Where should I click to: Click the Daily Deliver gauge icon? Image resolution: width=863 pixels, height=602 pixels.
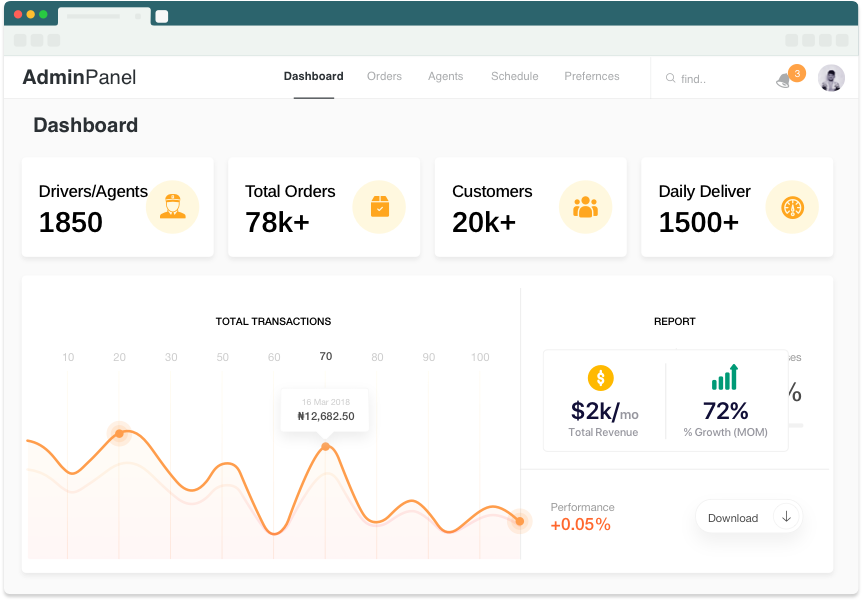(792, 207)
